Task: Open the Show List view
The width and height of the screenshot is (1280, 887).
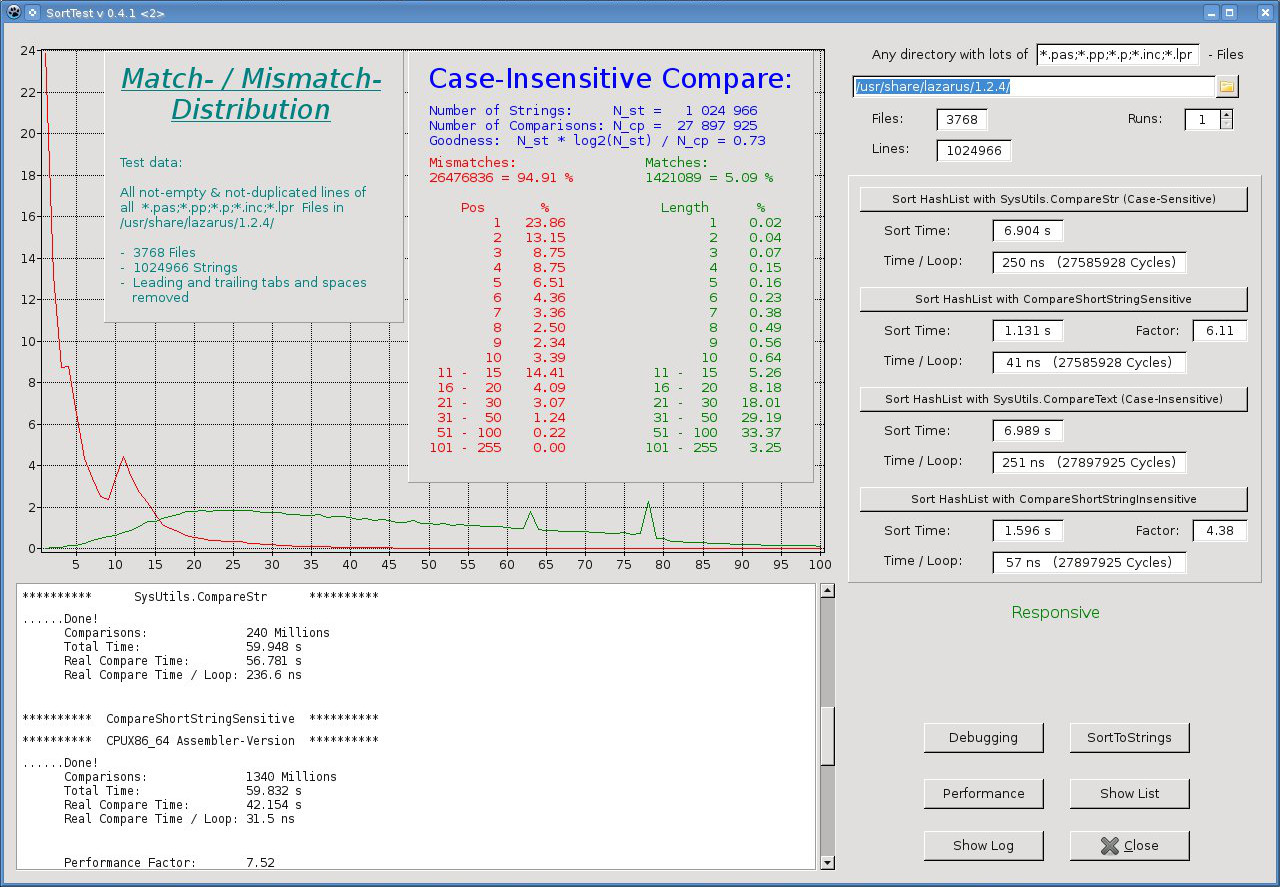Action: pyautogui.click(x=1129, y=794)
